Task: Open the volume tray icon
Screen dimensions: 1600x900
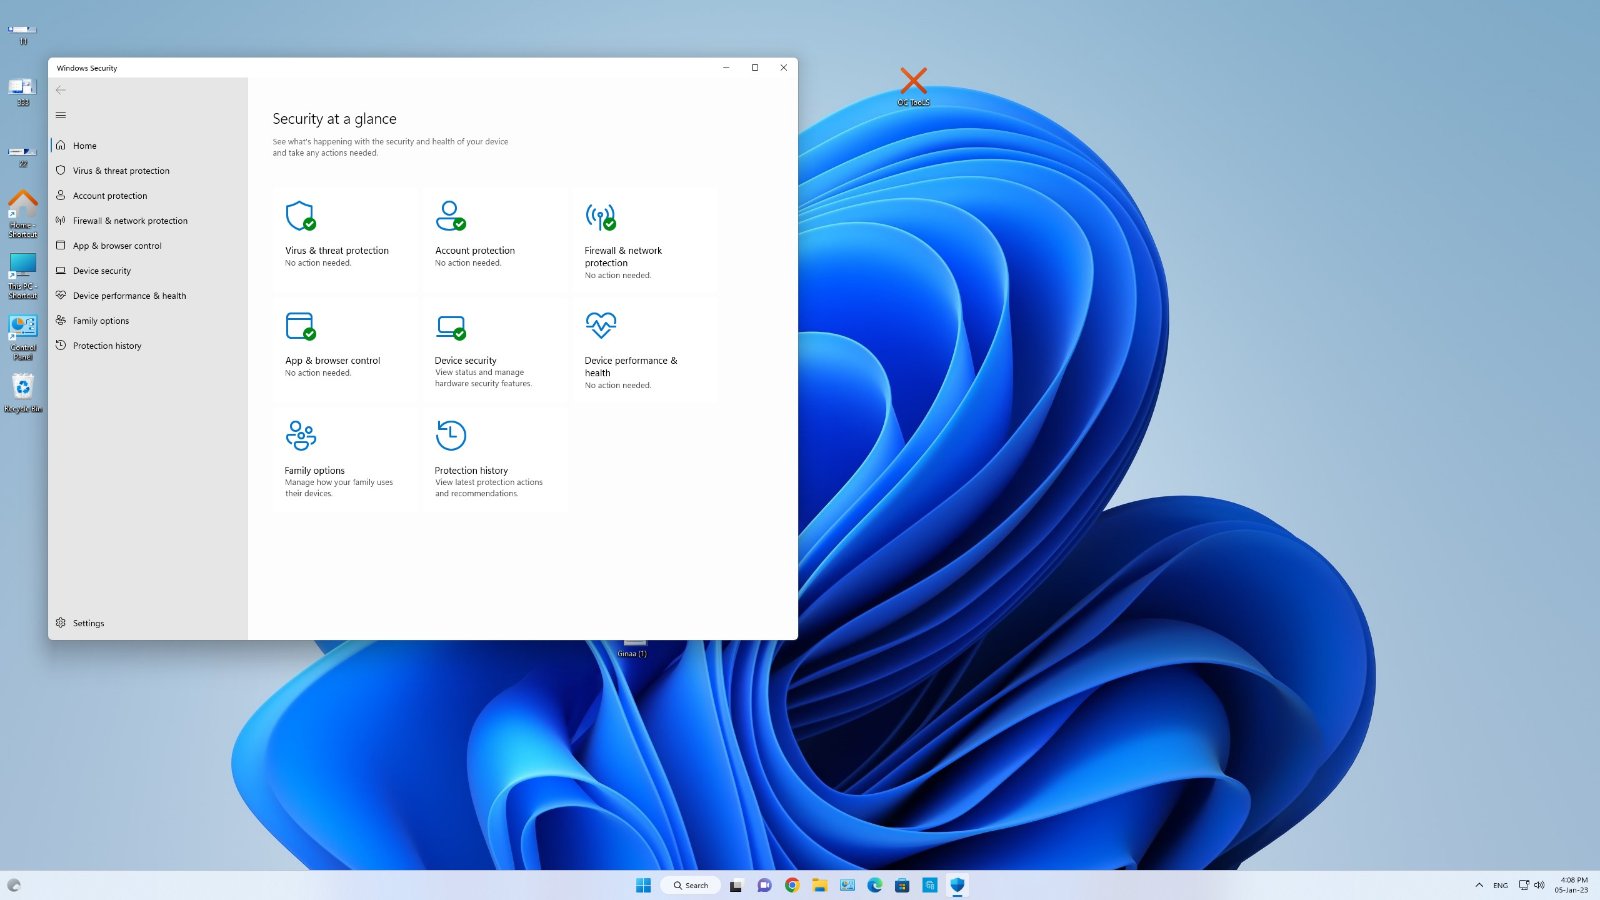Action: point(1539,885)
